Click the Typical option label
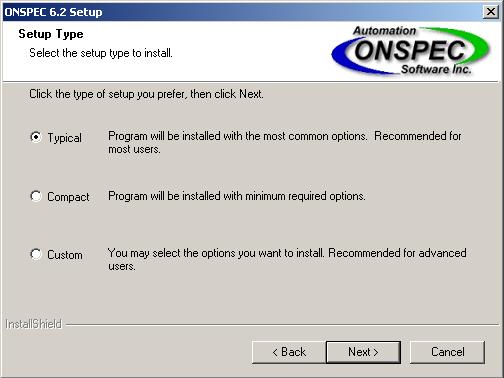The height and width of the screenshot is (378, 504). coord(64,138)
